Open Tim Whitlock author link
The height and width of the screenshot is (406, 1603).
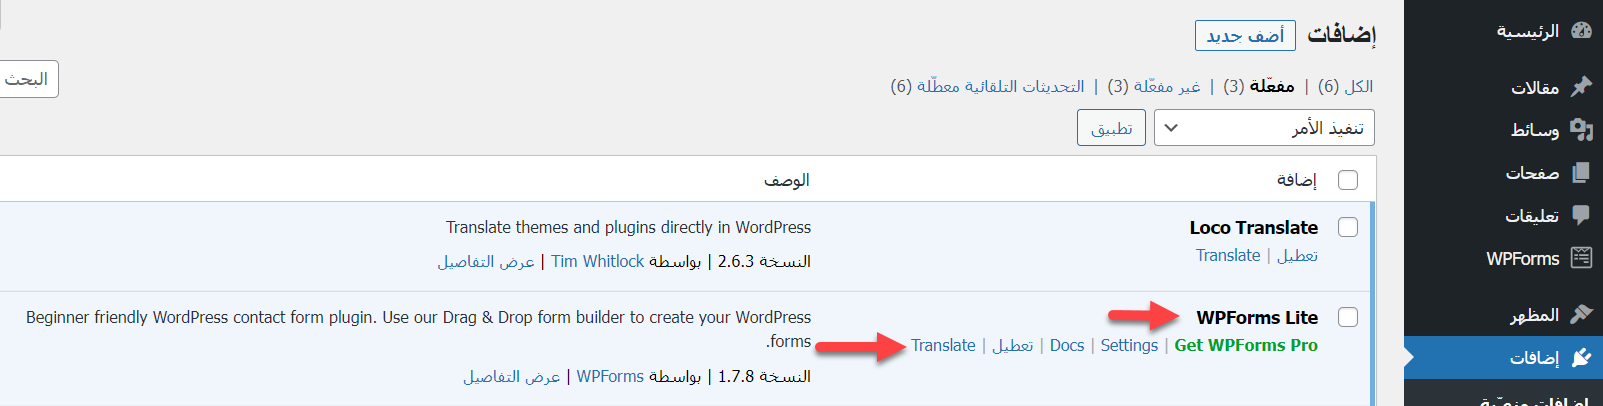pyautogui.click(x=598, y=261)
